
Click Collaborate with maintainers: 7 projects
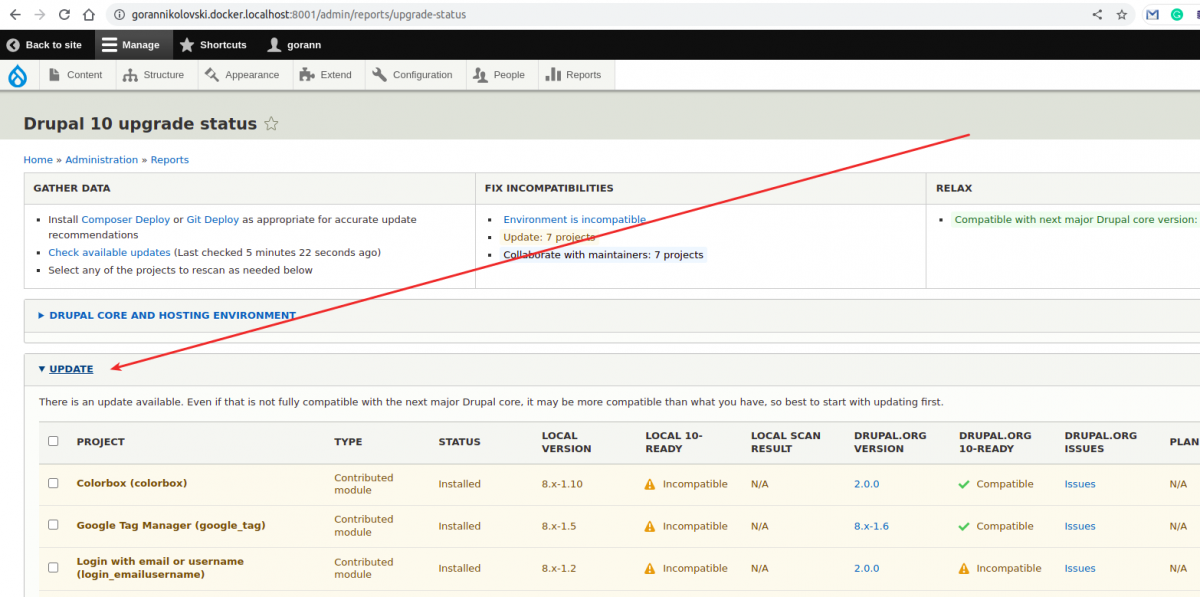(604, 255)
